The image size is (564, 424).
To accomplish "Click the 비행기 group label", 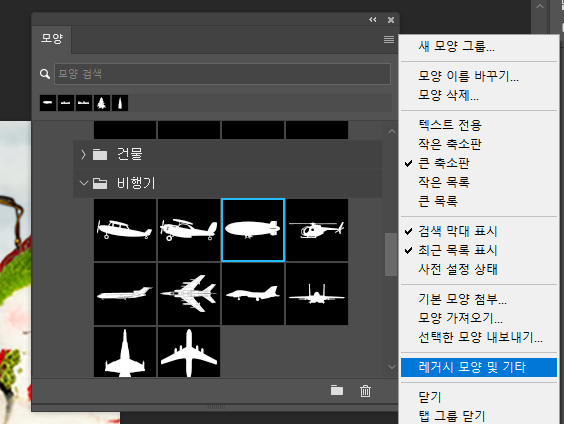I will [136, 183].
